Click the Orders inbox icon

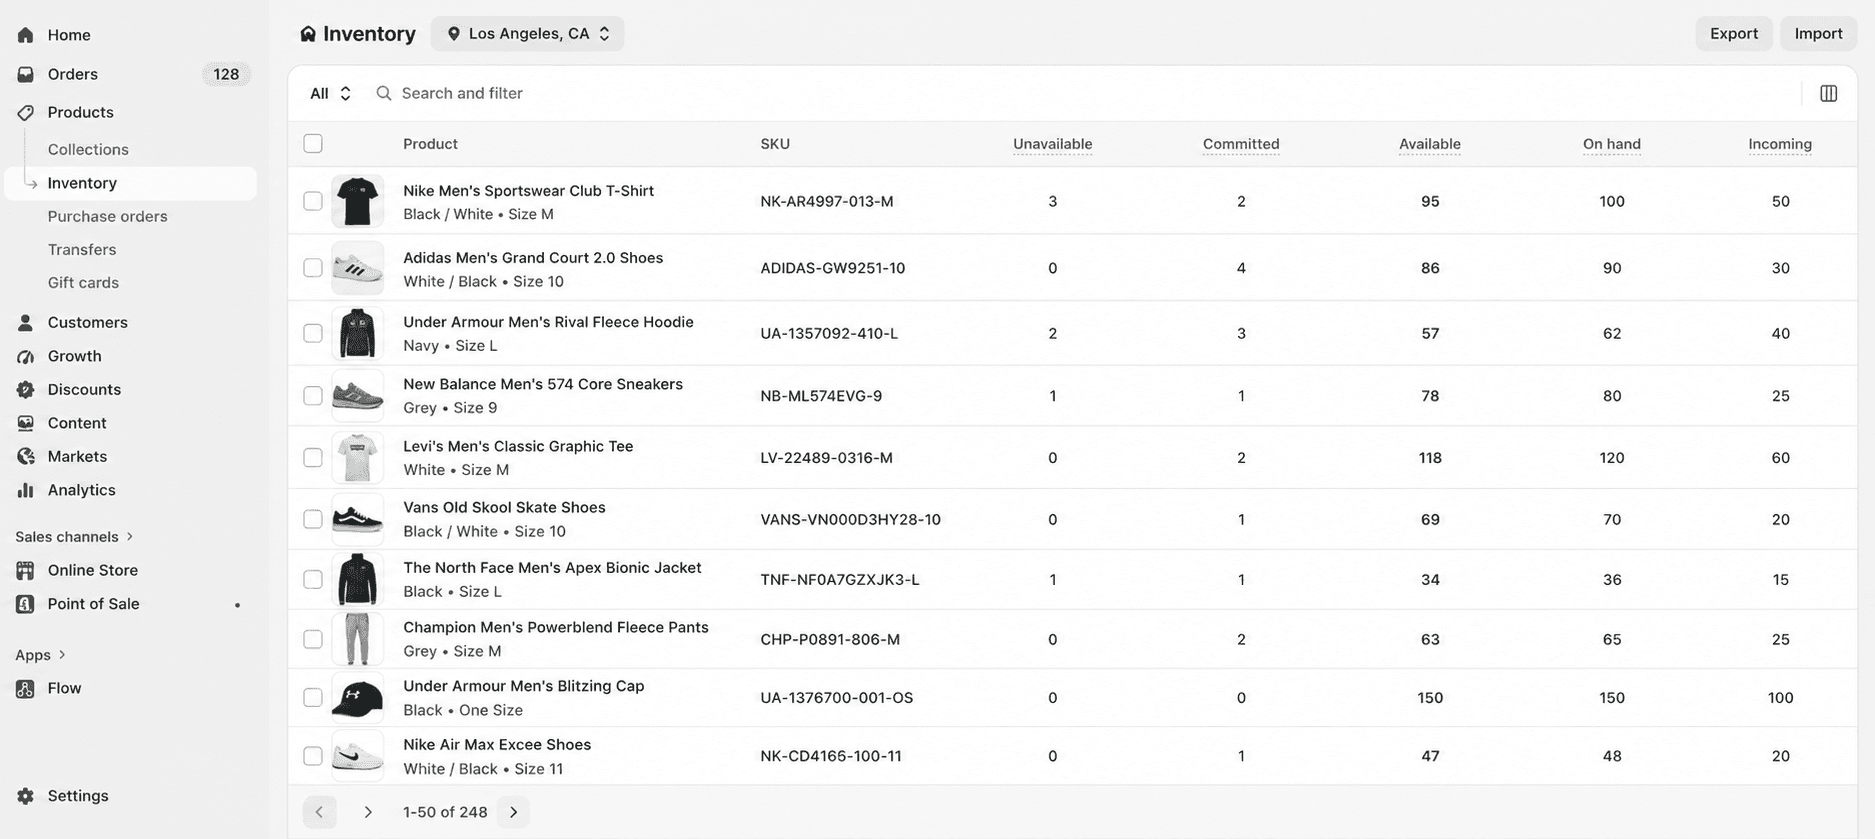click(x=26, y=74)
